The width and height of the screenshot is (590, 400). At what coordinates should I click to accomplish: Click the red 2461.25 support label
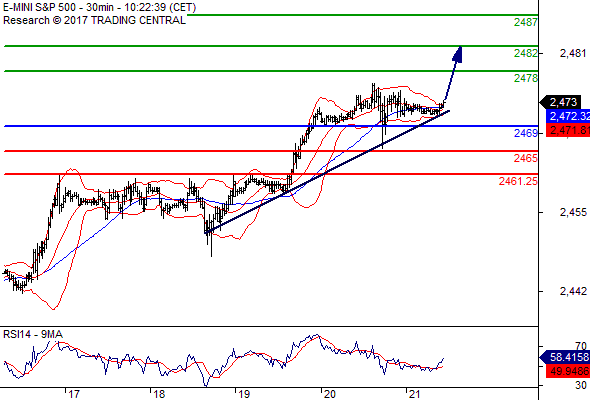click(518, 181)
